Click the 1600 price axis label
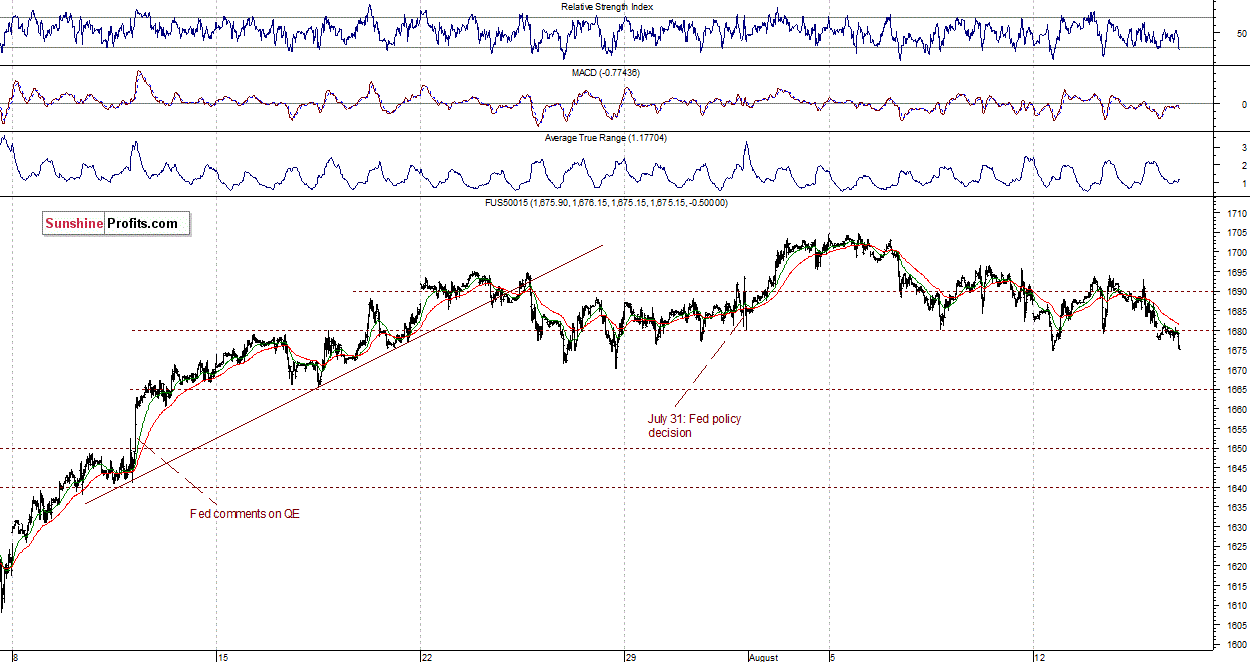The image size is (1250, 662). [1236, 644]
